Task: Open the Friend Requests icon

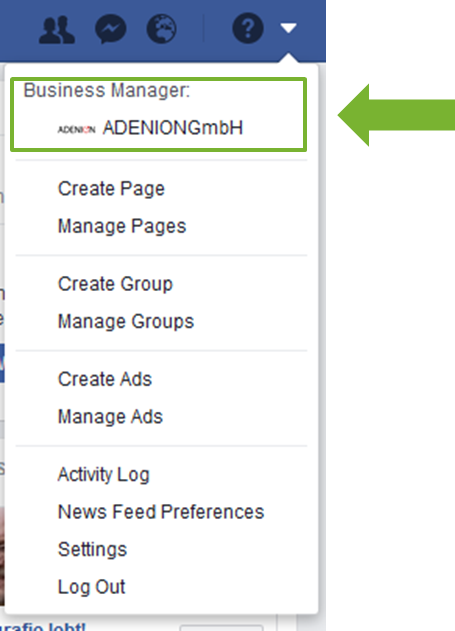Action: 57,30
